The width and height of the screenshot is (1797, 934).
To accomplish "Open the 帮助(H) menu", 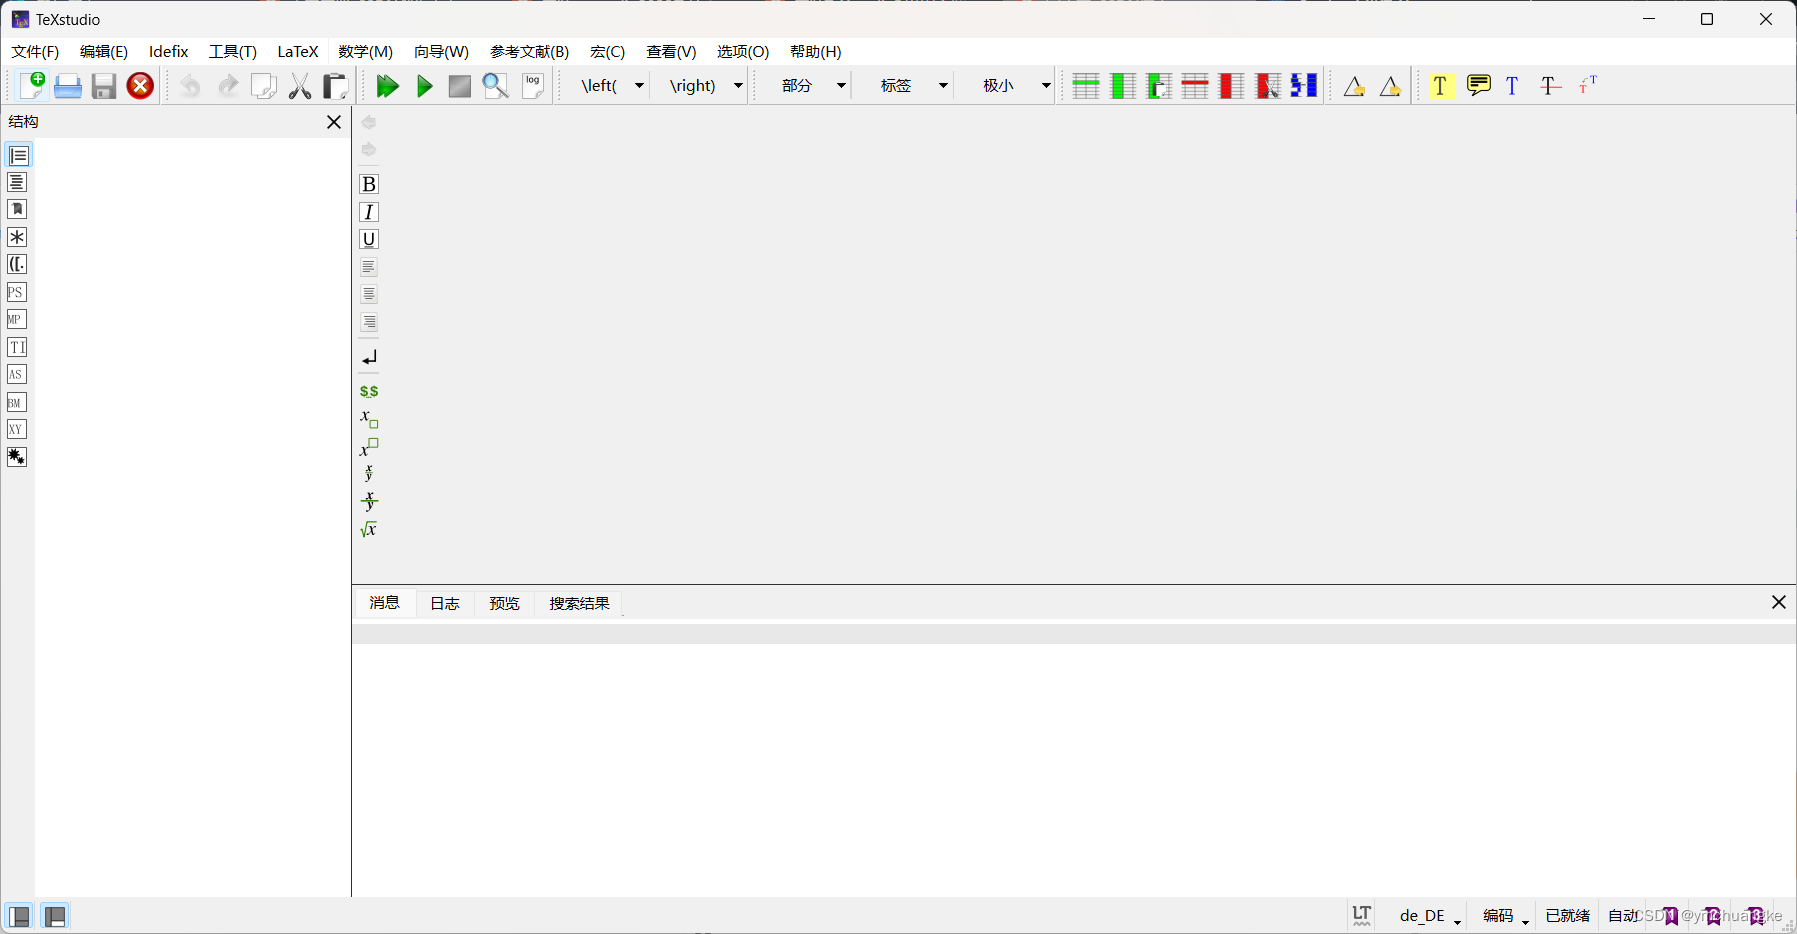I will click(816, 52).
